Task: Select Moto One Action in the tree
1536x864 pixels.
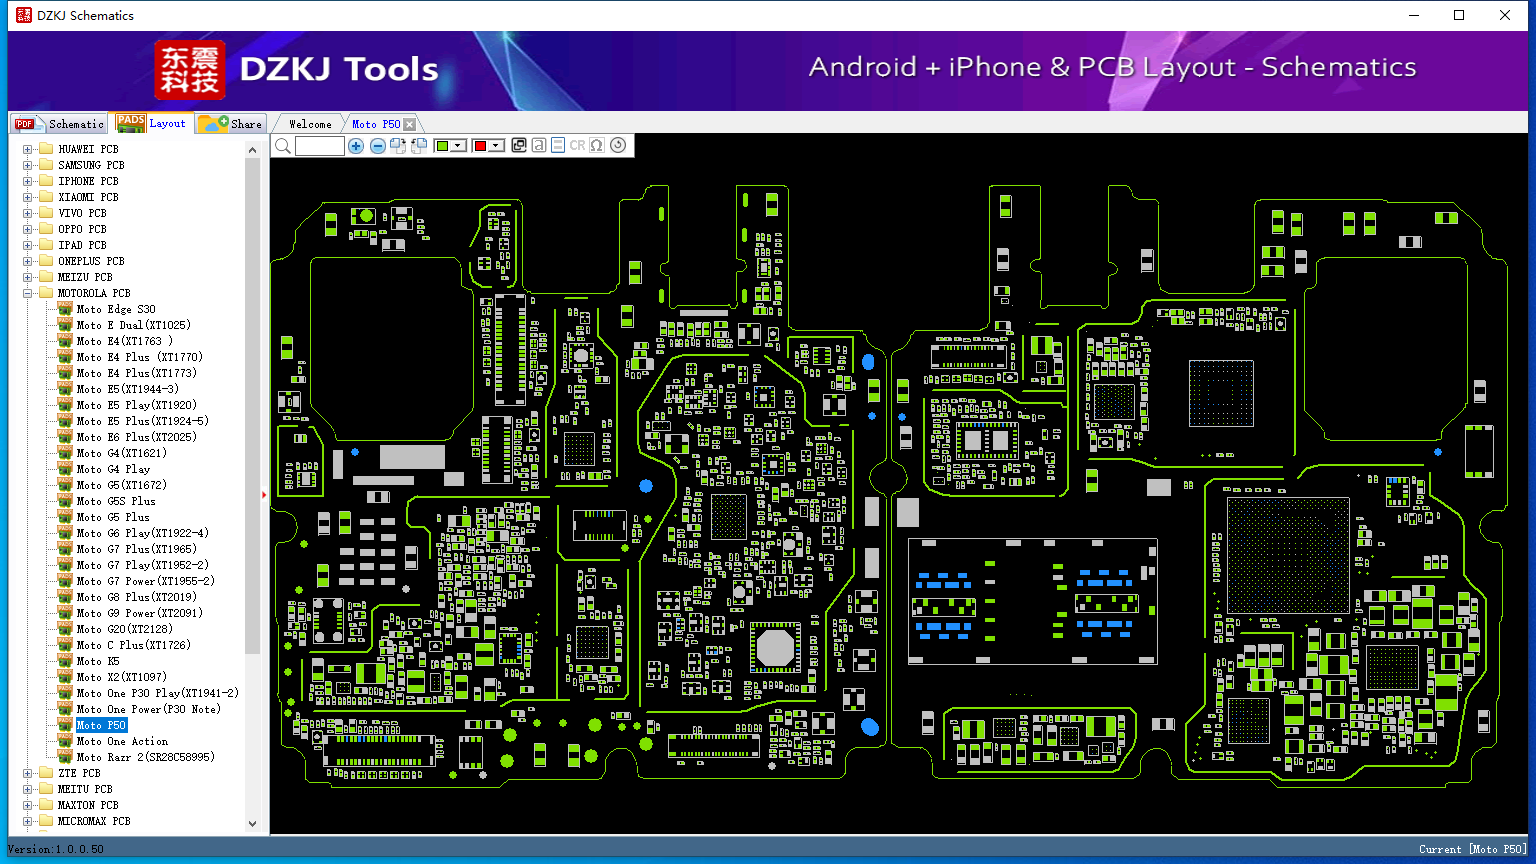Action: [x=122, y=741]
